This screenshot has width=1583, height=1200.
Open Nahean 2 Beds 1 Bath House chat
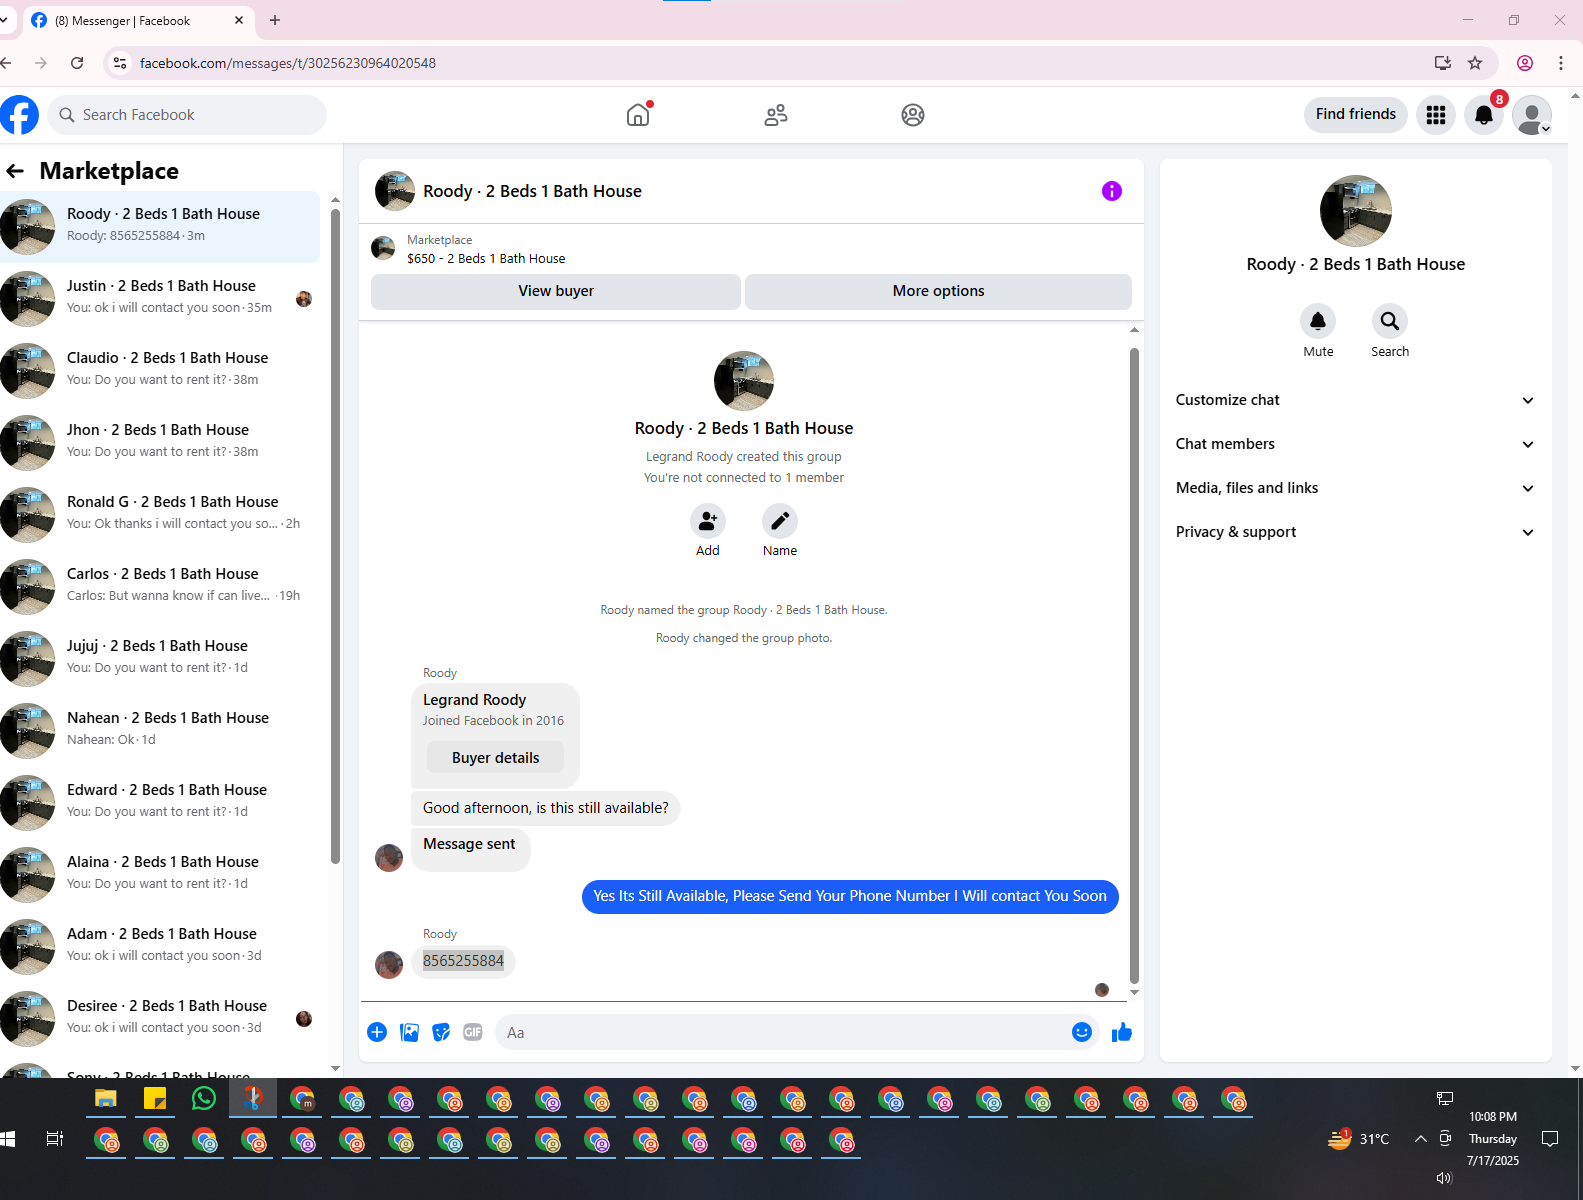point(160,731)
